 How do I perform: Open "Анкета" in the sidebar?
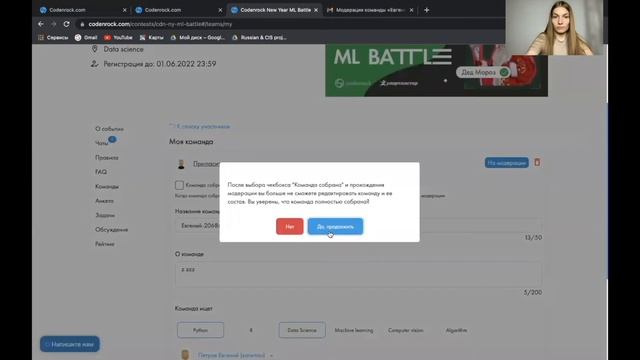[x=104, y=201]
